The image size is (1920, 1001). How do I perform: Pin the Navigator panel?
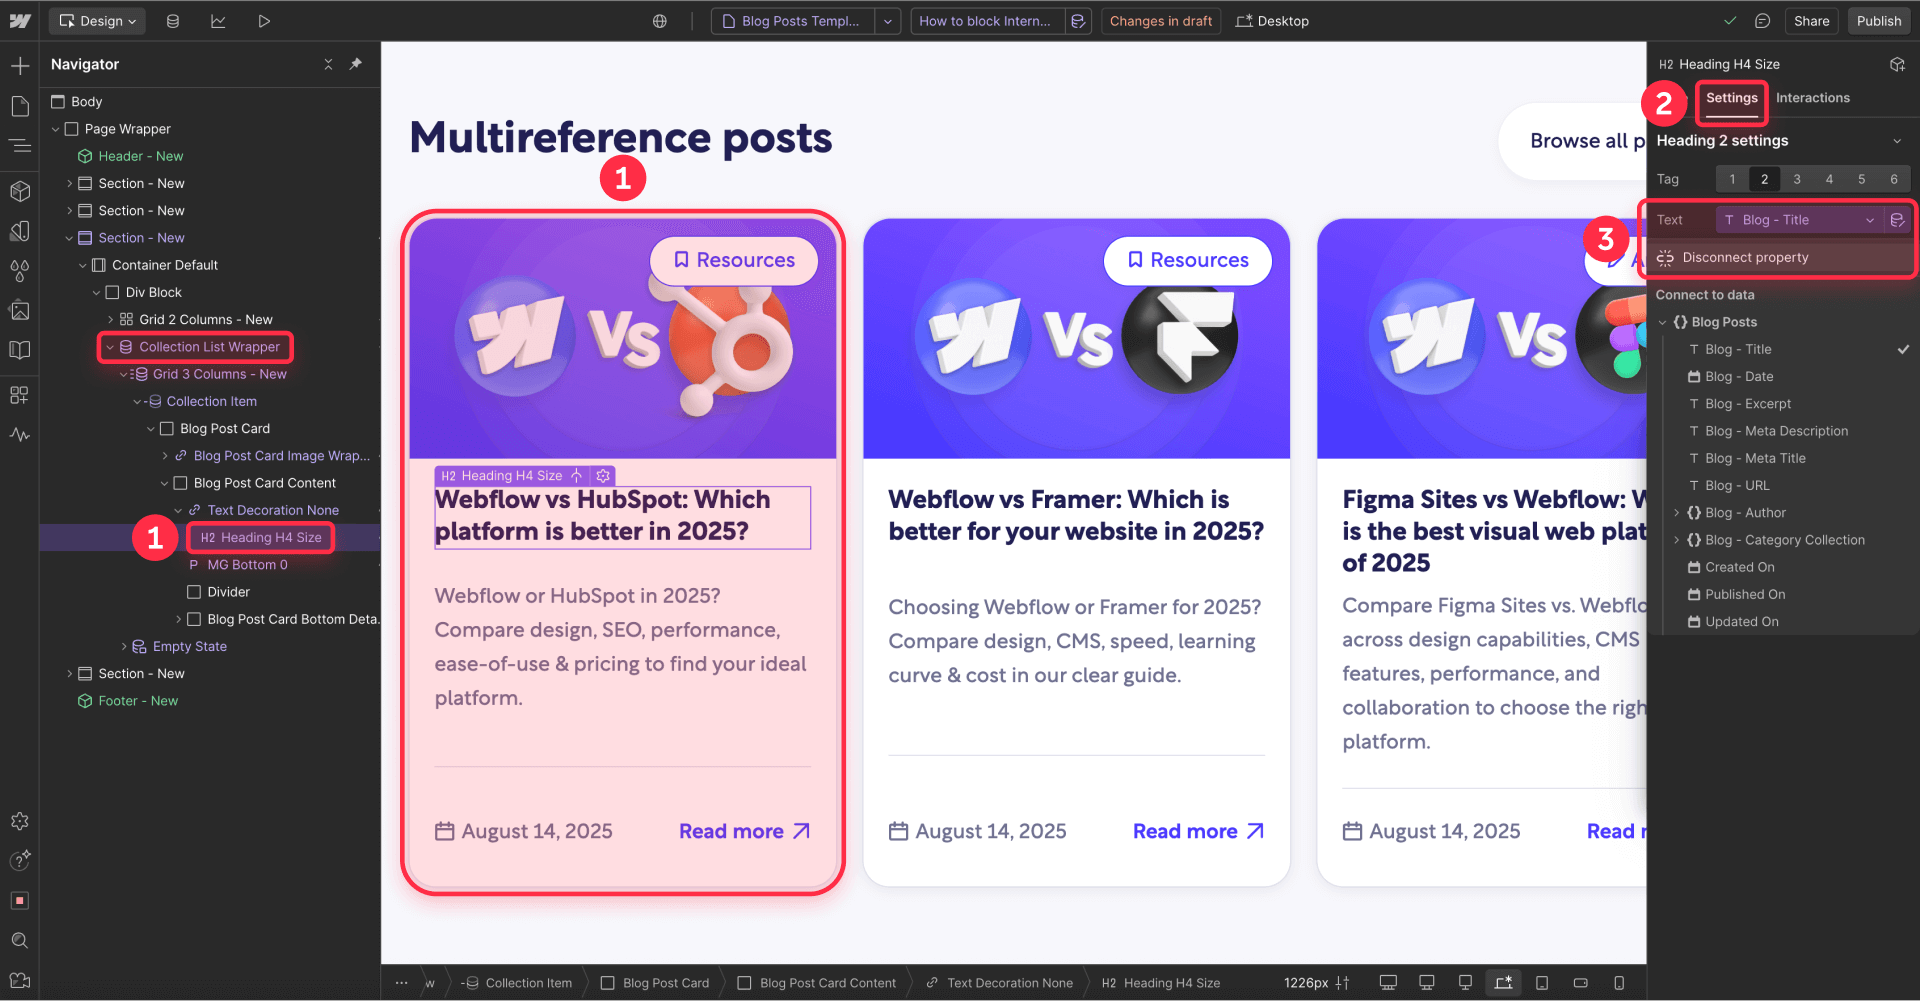[x=356, y=64]
